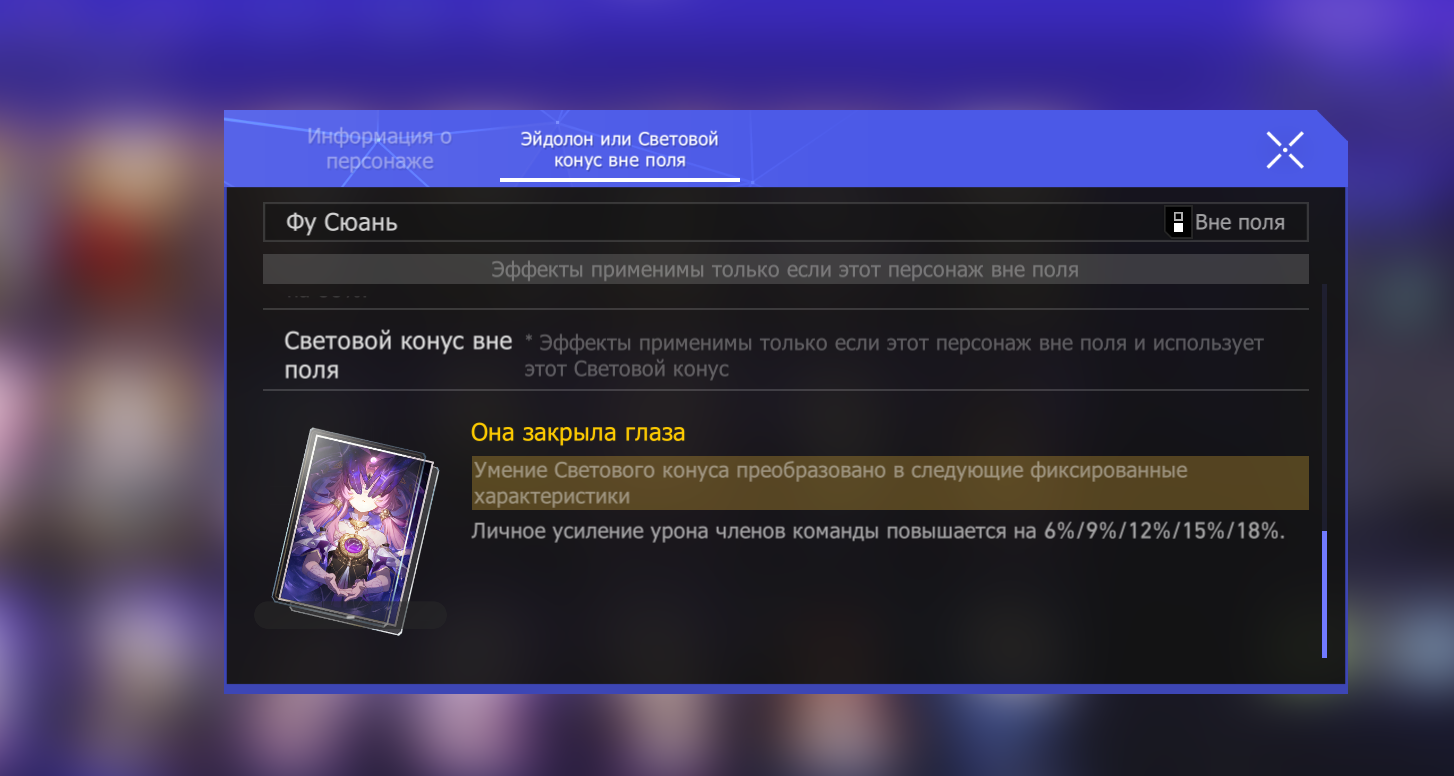Select the yellow highlighted fixed-stats description
Screen dimensions: 1454x776
[890, 483]
